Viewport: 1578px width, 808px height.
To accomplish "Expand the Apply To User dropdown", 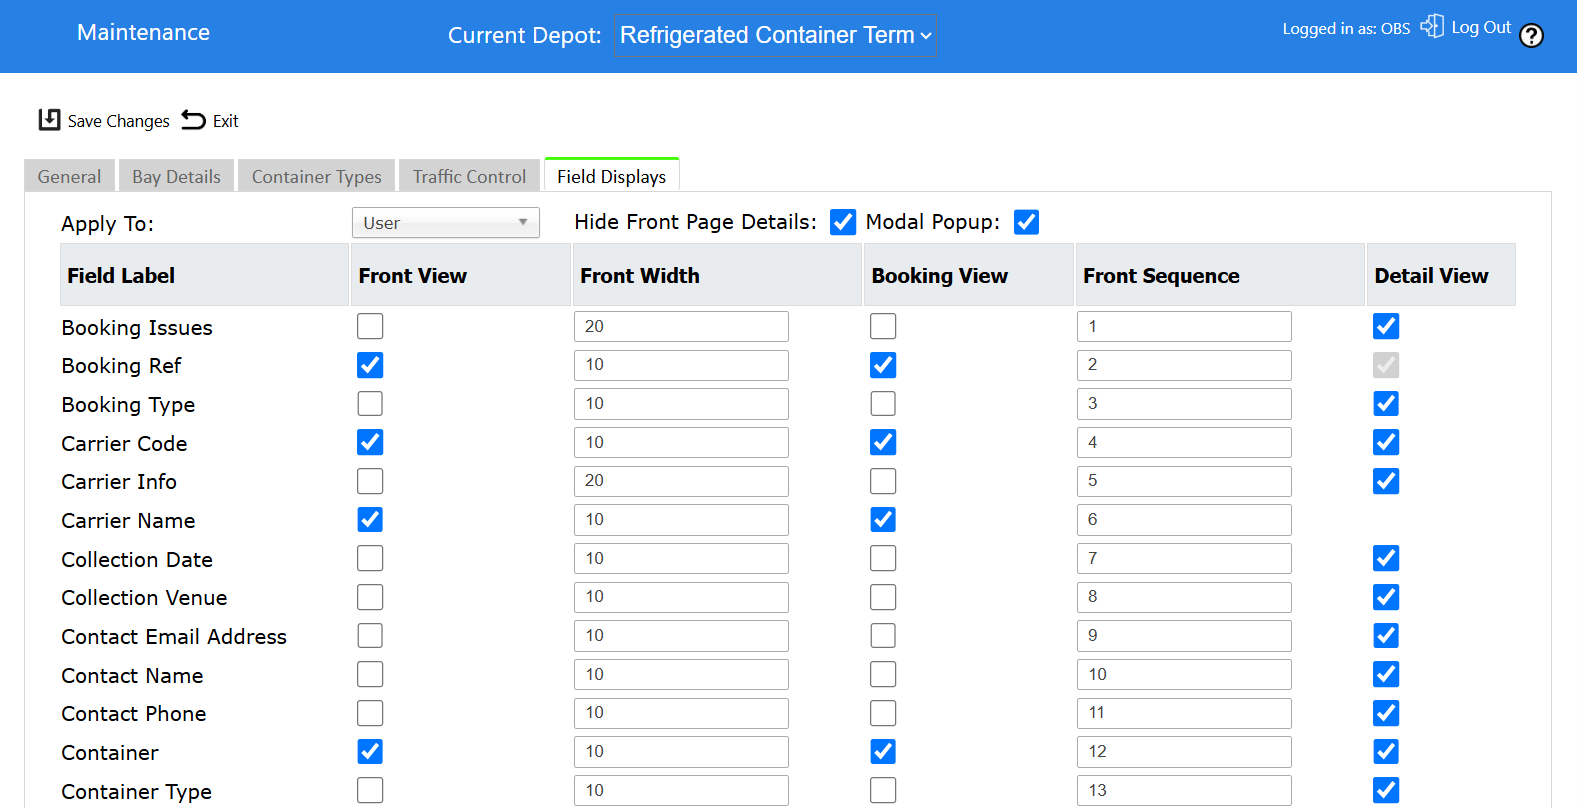I will point(446,223).
